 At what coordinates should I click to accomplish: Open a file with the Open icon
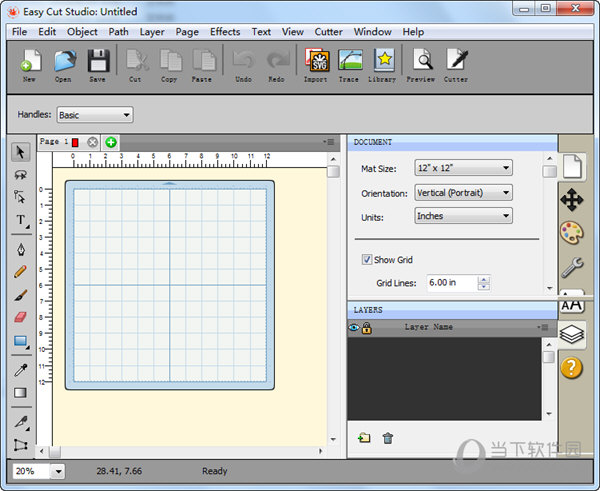coord(64,60)
